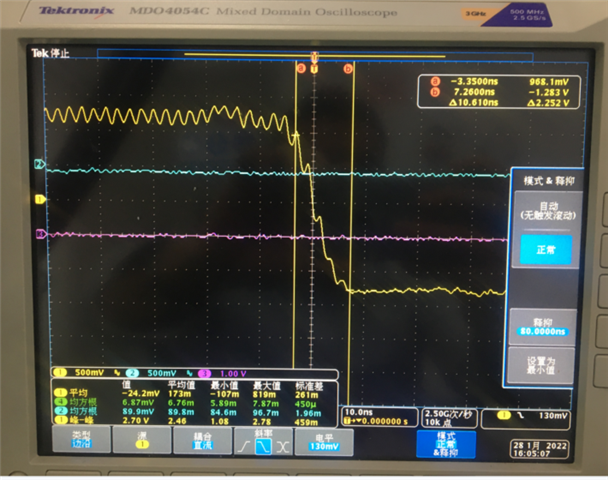Open the 耦合 直流 coupling menu
The width and height of the screenshot is (608, 480).
(203, 441)
